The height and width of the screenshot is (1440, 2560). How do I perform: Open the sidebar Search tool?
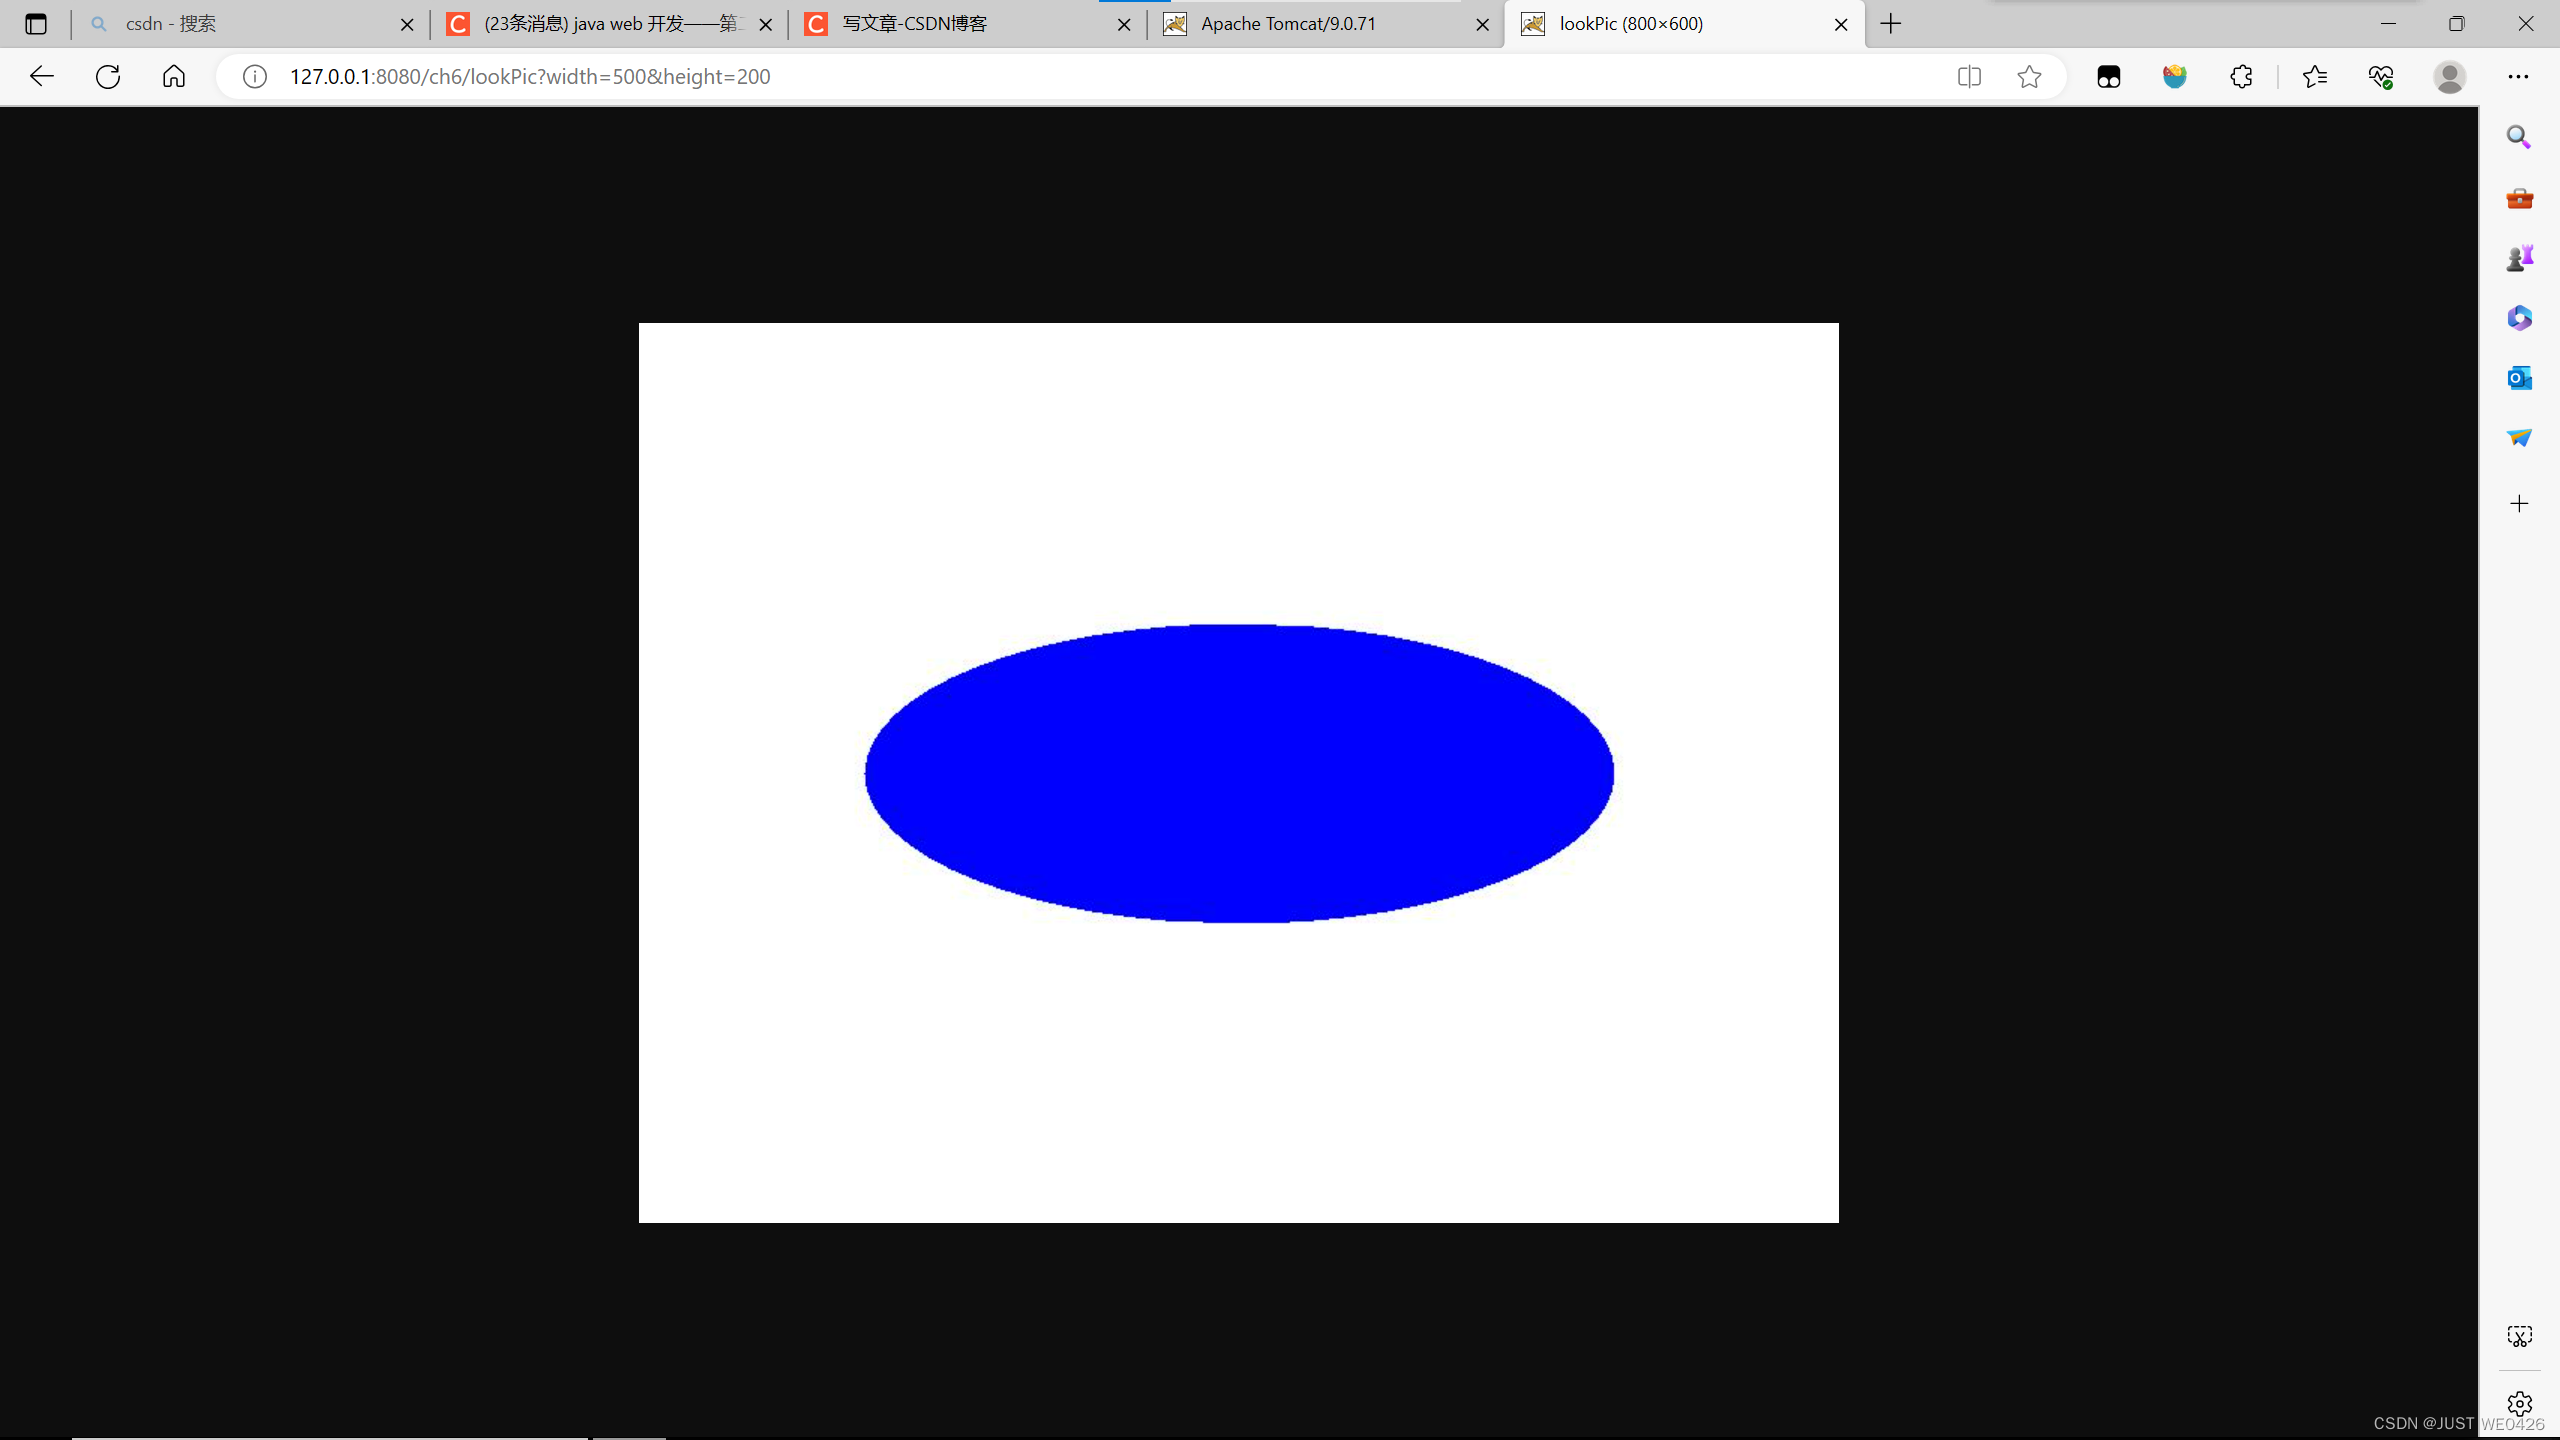coord(2519,137)
